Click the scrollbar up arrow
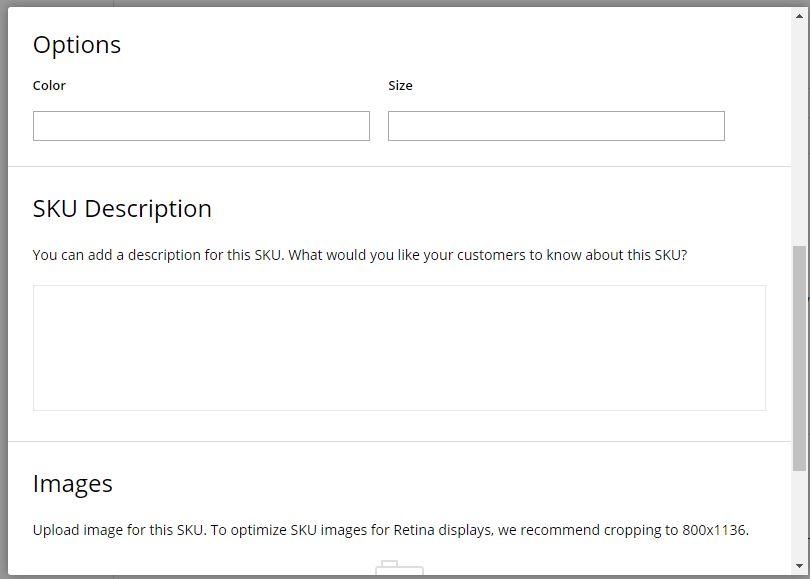The image size is (810, 579). click(x=799, y=16)
